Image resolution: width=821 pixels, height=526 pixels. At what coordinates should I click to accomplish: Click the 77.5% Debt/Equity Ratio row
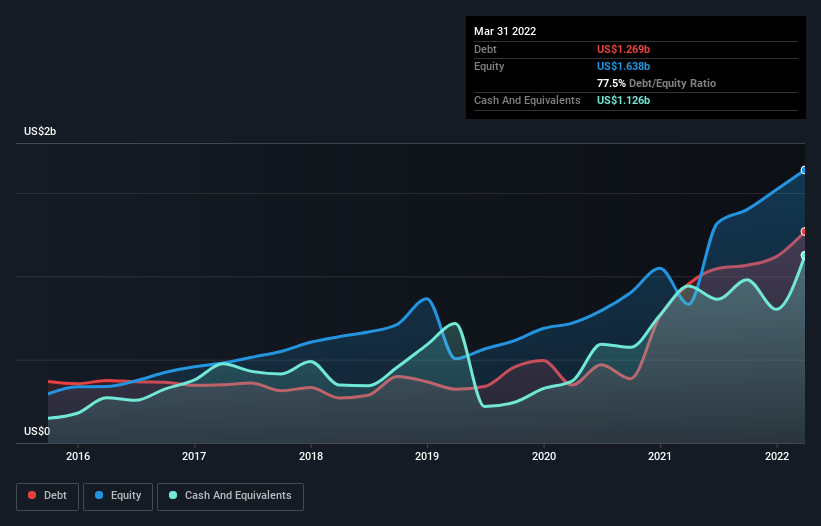click(x=656, y=83)
